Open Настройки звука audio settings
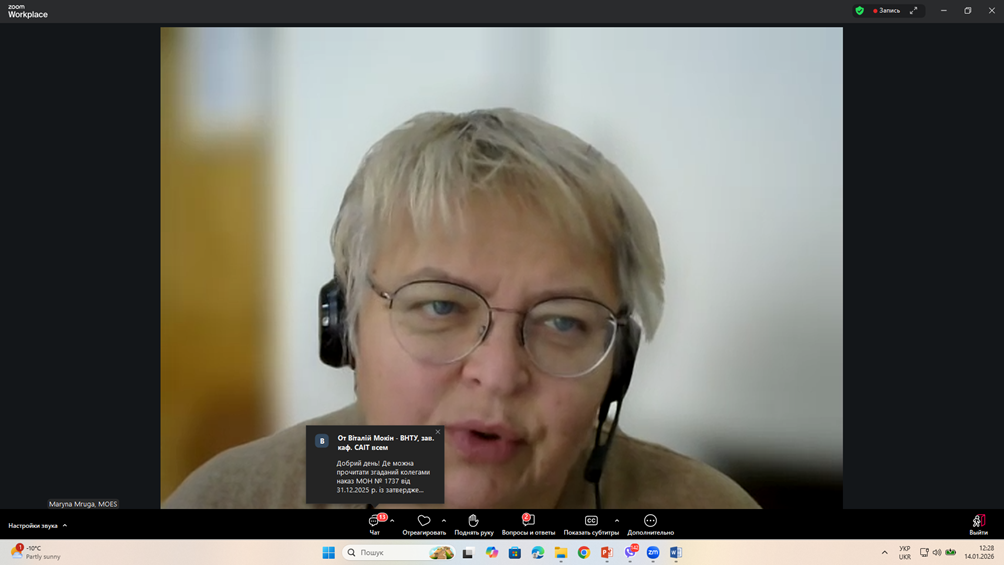This screenshot has width=1004, height=565. [37, 525]
